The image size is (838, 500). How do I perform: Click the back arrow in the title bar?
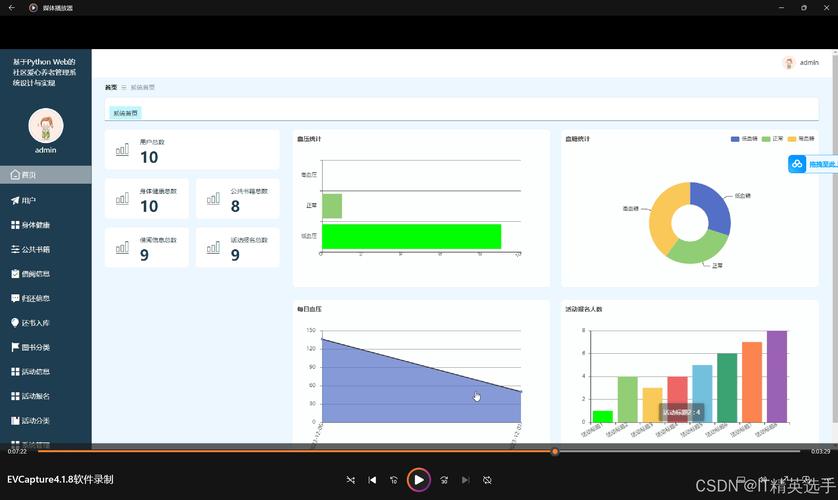coord(11,8)
